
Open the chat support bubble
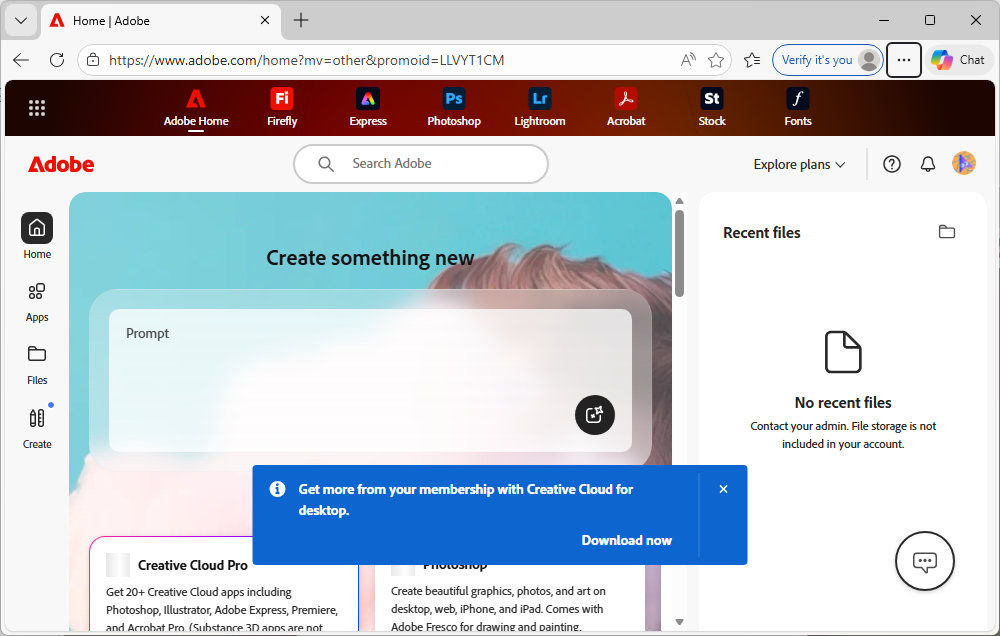[x=924, y=561]
